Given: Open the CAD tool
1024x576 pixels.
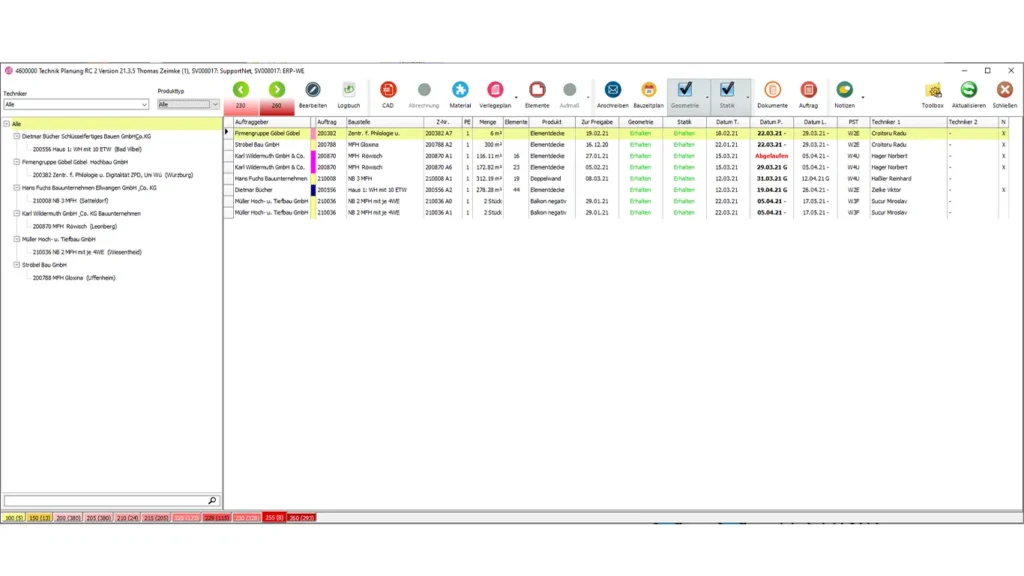Looking at the screenshot, I should (x=388, y=91).
